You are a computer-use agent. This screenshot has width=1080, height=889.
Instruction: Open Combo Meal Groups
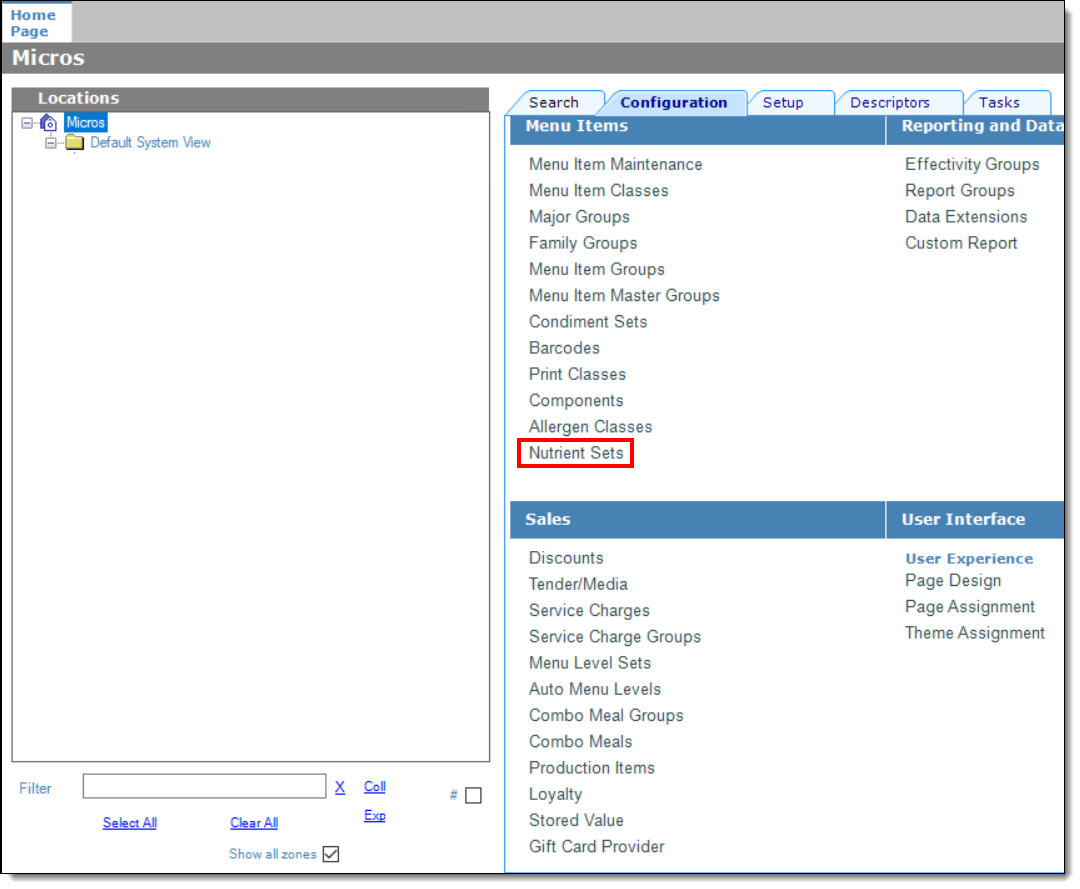tap(606, 715)
